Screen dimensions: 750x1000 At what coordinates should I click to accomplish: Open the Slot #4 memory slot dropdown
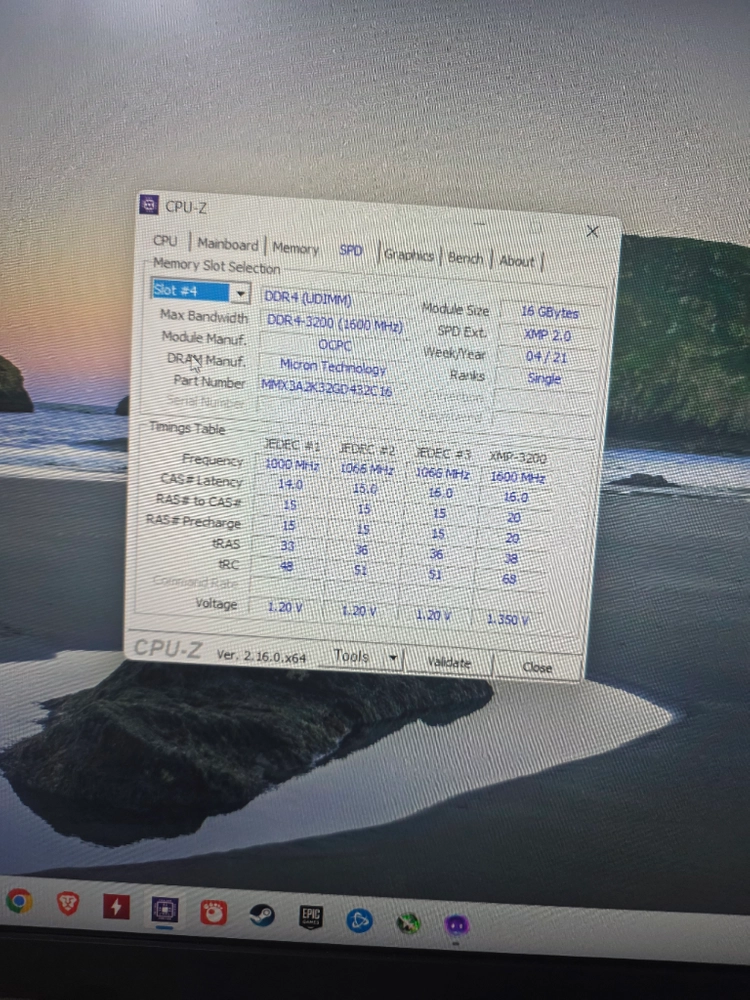(200, 291)
